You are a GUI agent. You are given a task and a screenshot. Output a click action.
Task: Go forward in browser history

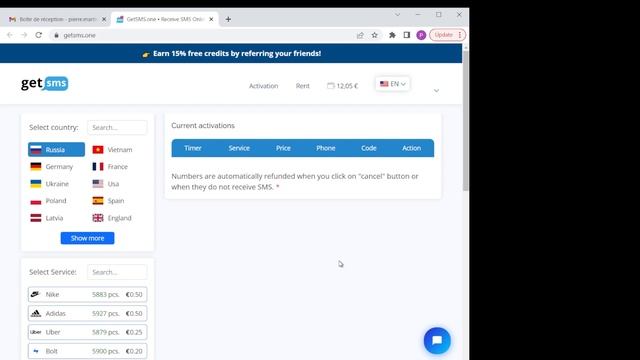click(24, 35)
